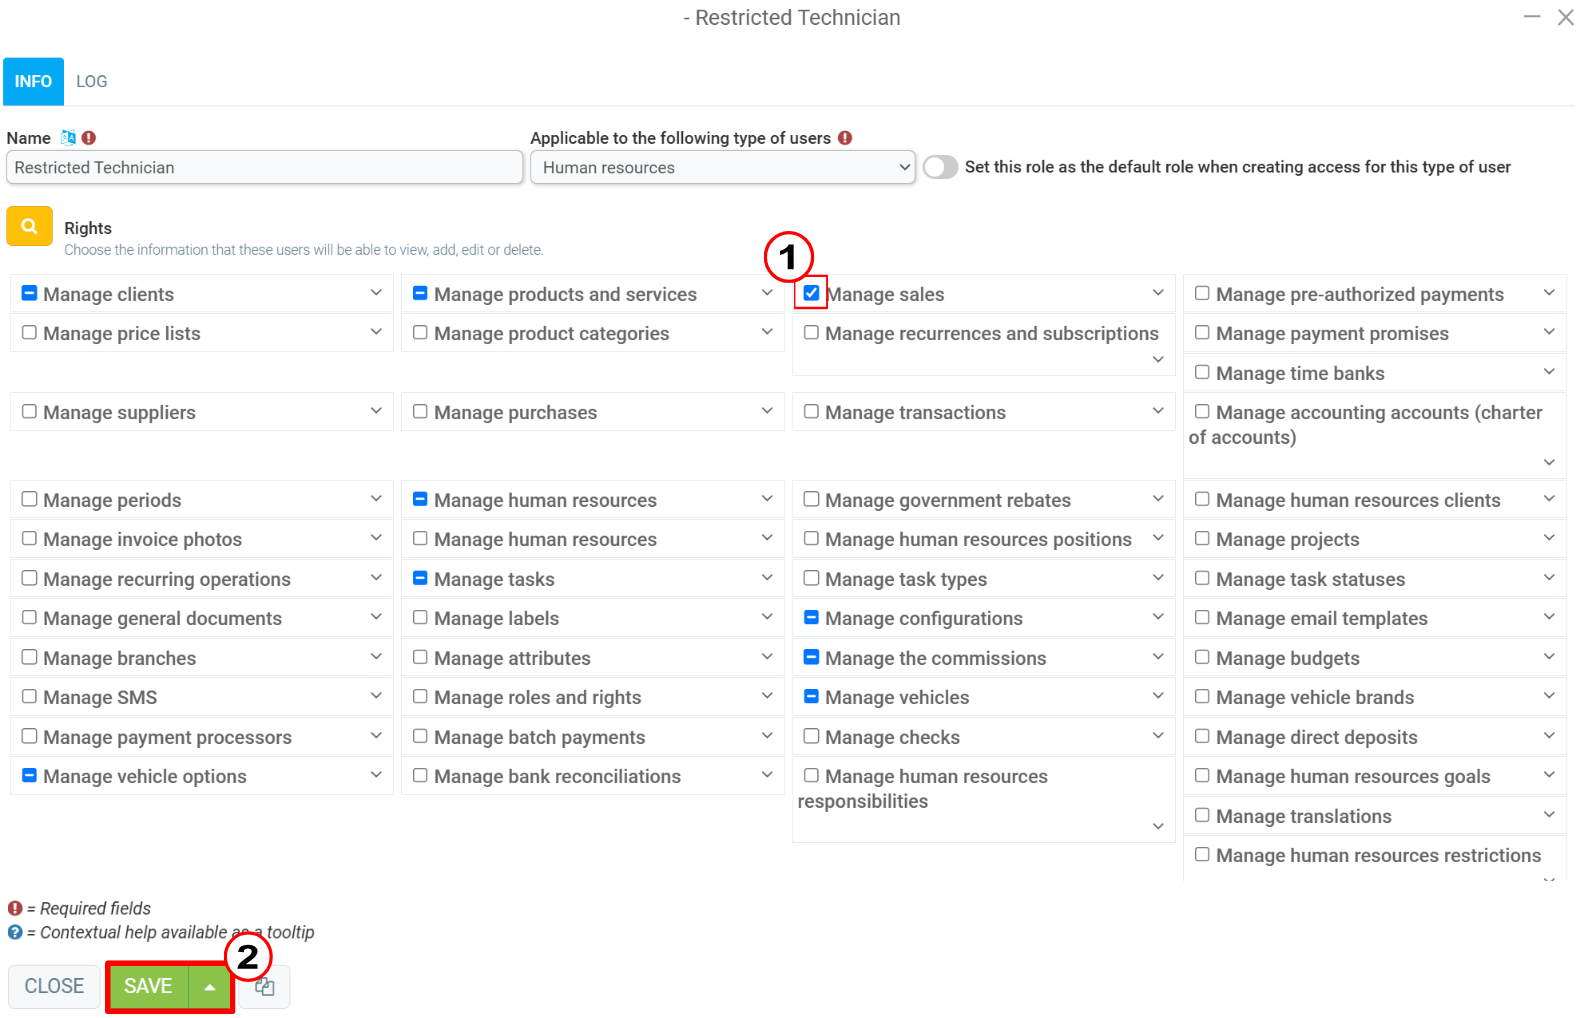Click the required icon by Applicable user type
Image resolution: width=1578 pixels, height=1018 pixels.
click(845, 138)
